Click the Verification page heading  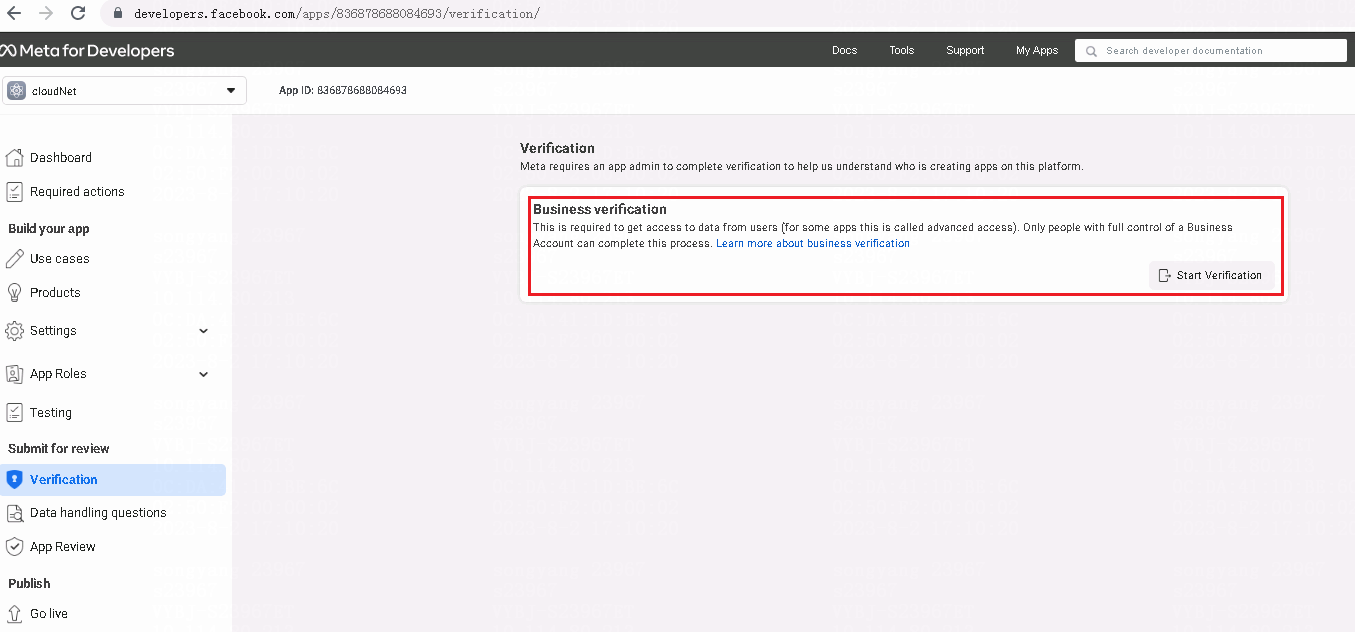(557, 148)
